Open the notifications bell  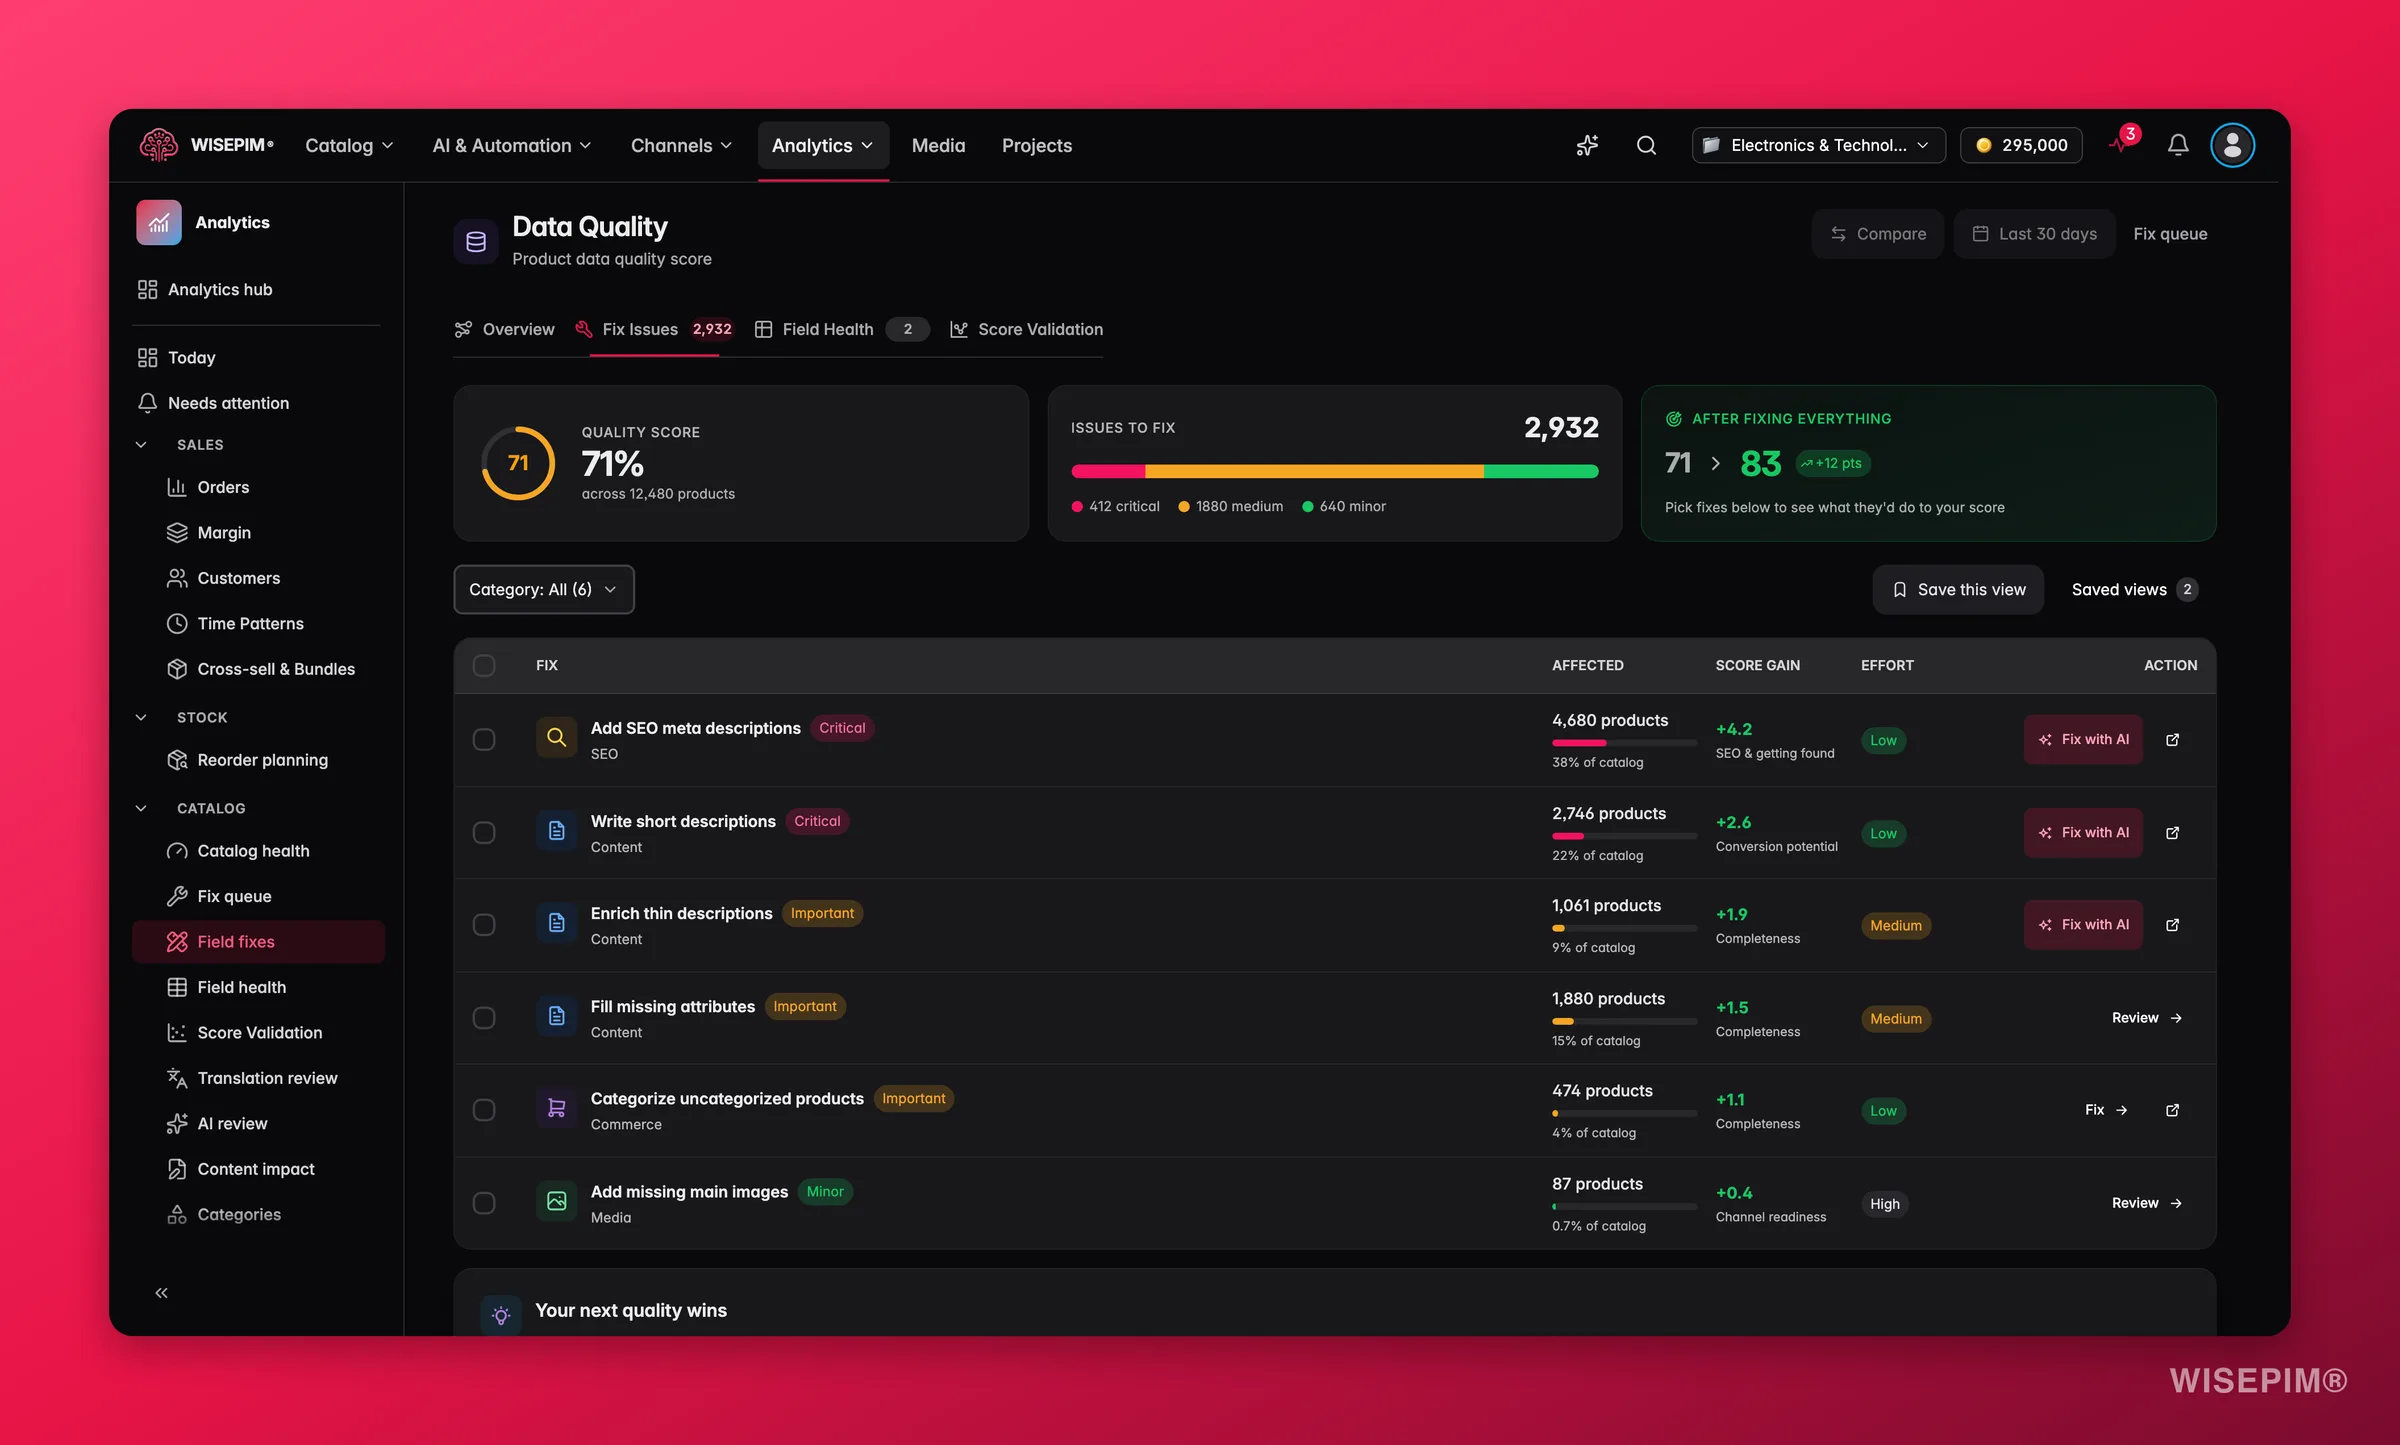(x=2178, y=145)
